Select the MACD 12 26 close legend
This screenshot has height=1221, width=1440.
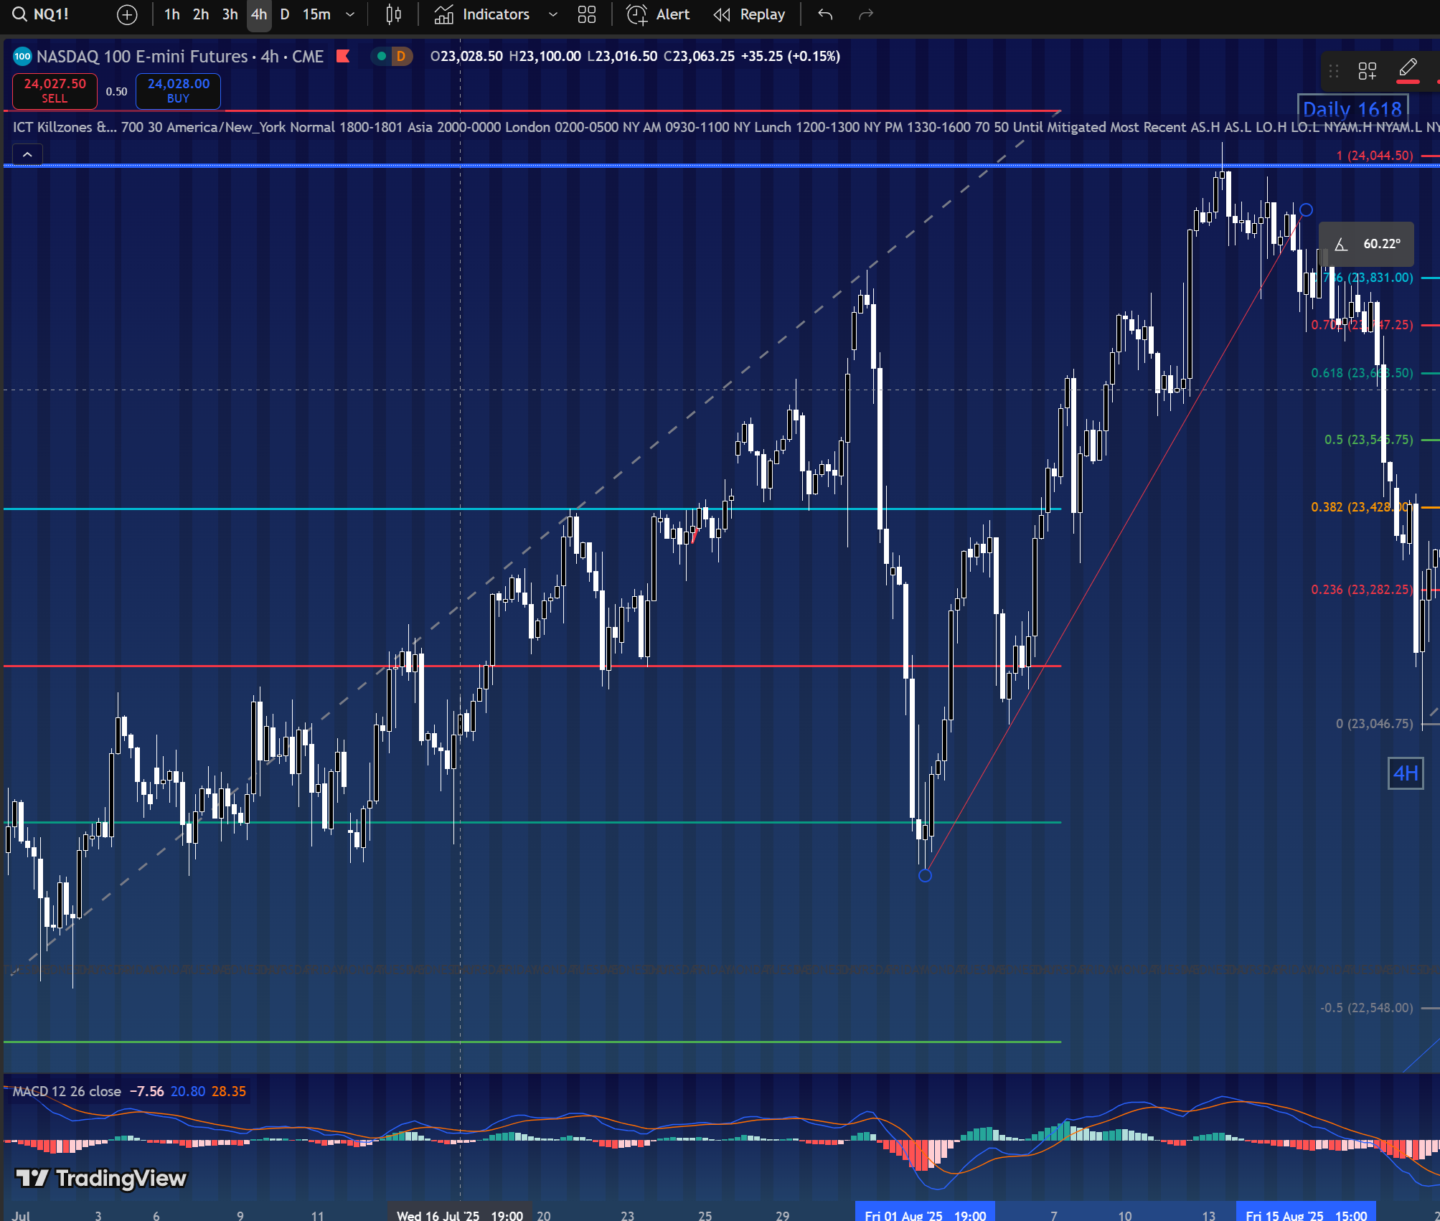point(67,1091)
